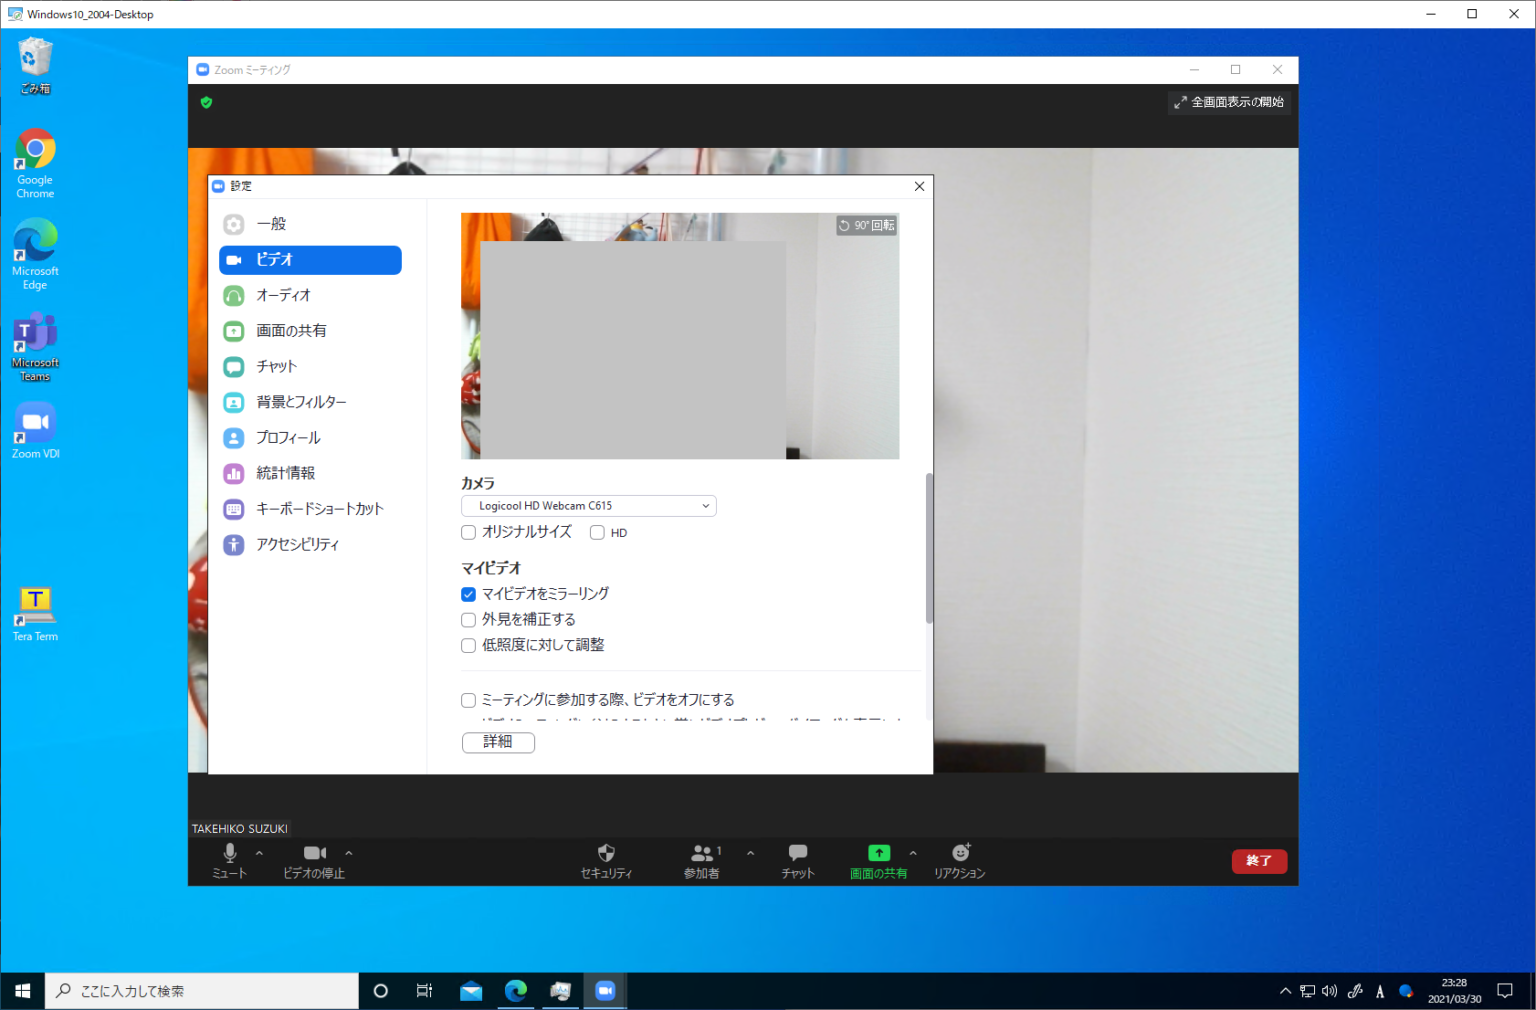This screenshot has height=1010, width=1536.
Task: Start screen sharing with 画面の共有
Action: 878,860
